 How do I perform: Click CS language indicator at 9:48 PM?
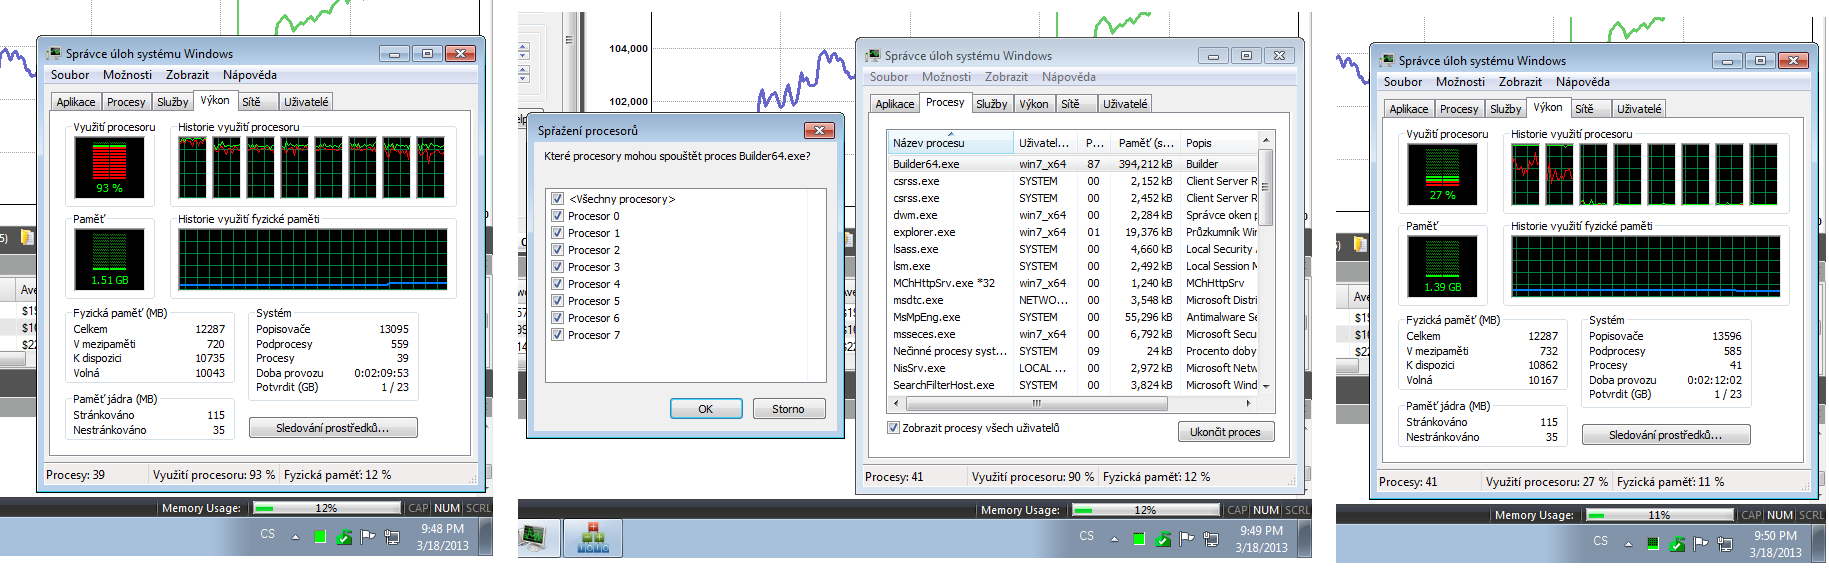coord(267,534)
